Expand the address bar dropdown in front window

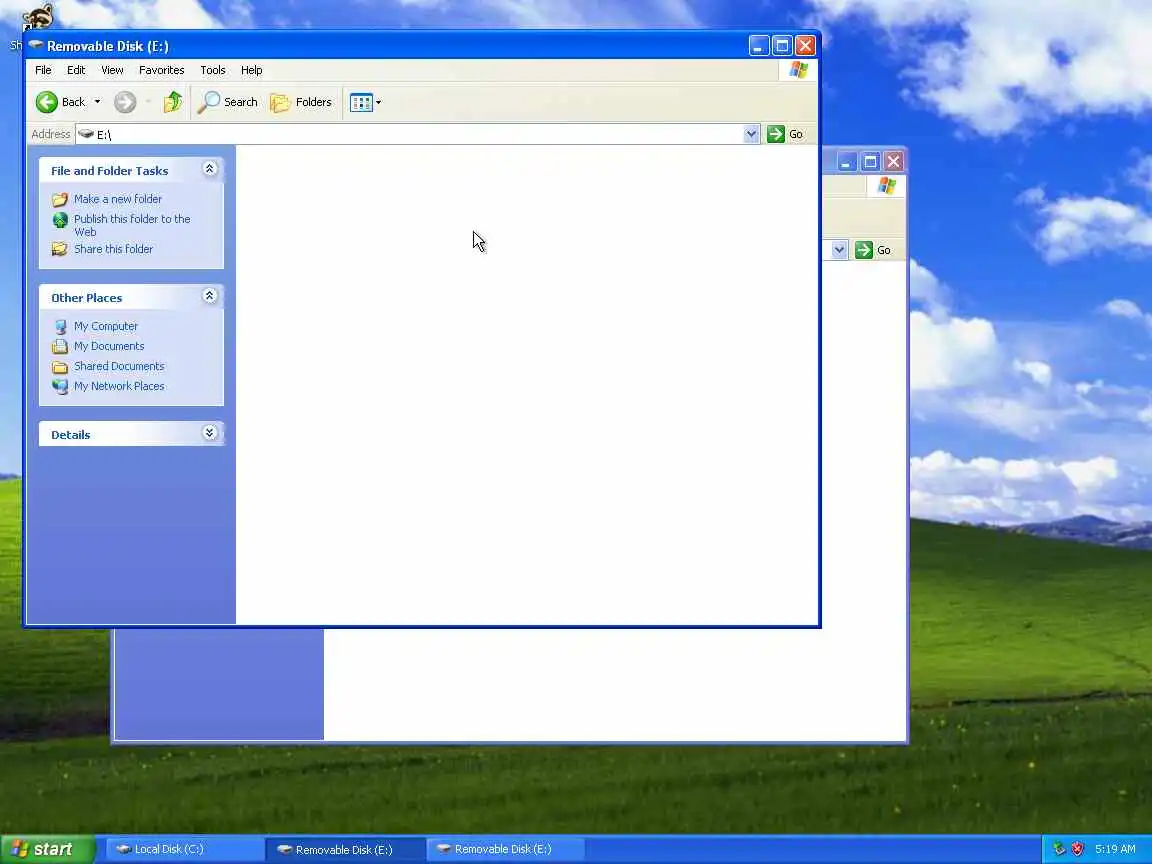[751, 134]
